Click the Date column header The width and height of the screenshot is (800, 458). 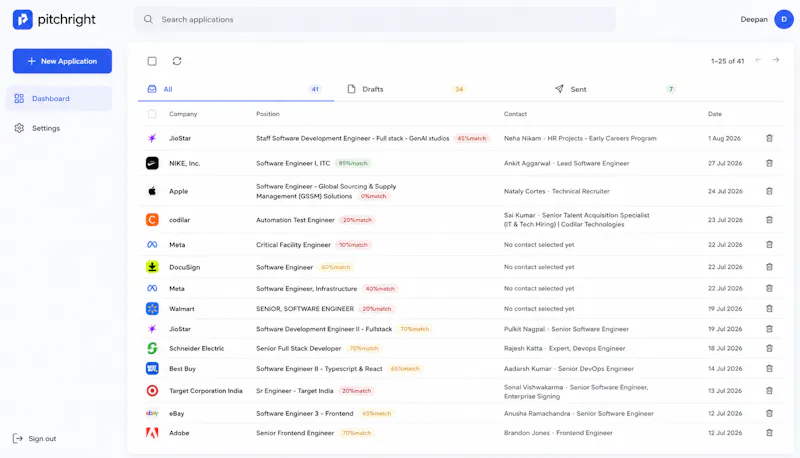point(715,114)
